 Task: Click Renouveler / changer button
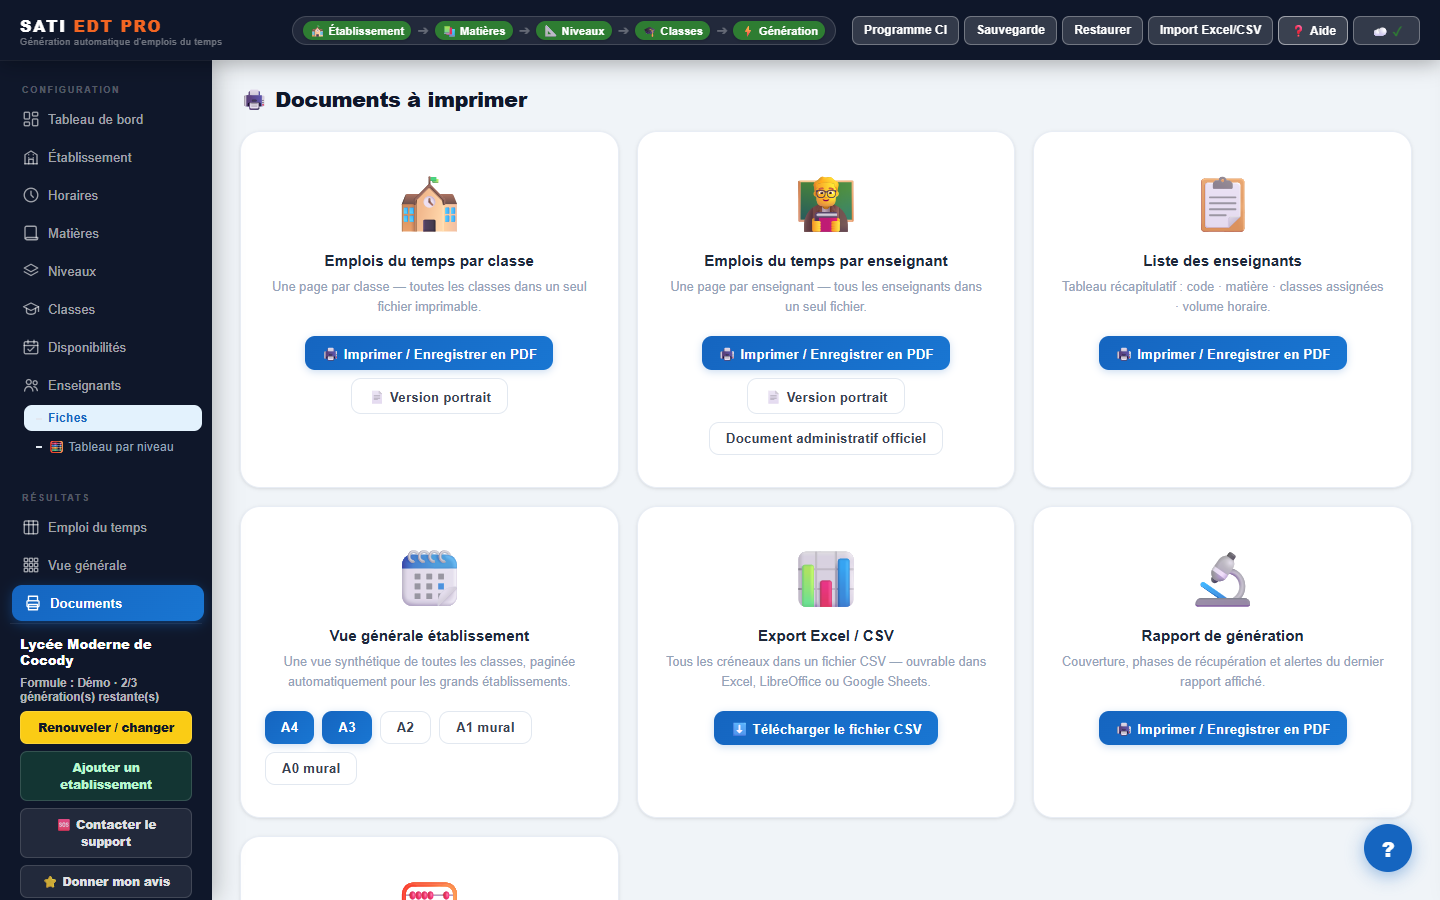click(x=106, y=727)
